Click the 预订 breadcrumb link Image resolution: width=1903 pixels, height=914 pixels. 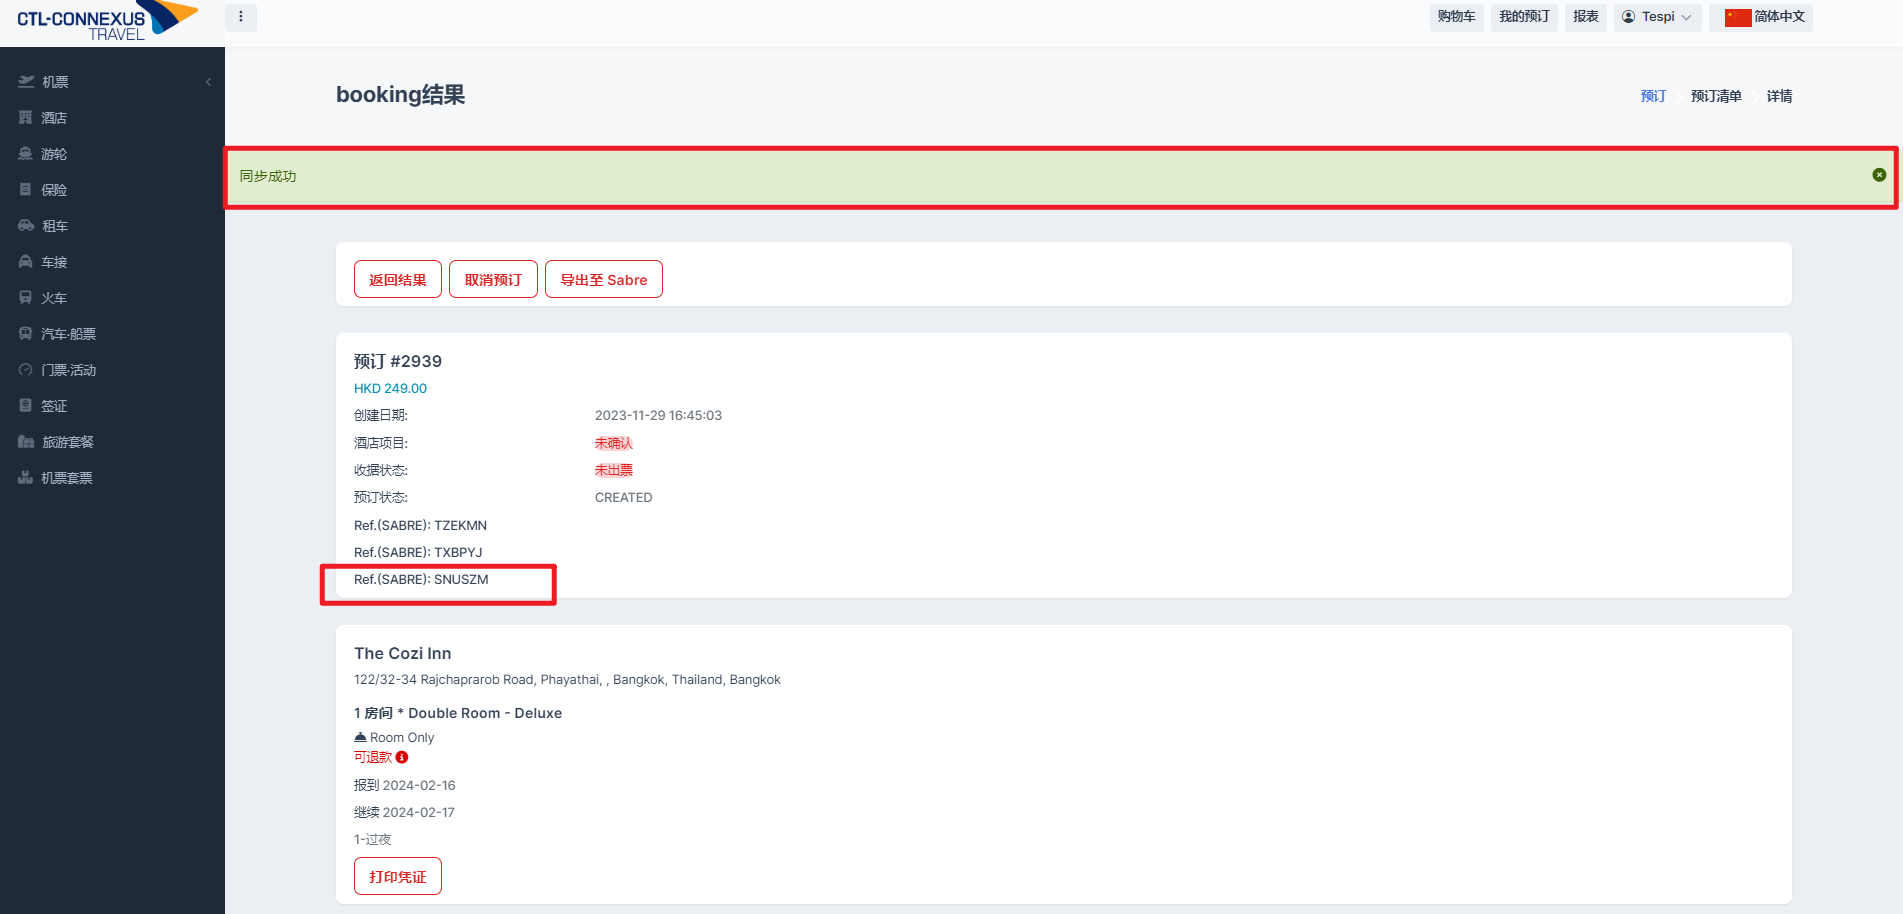[1653, 96]
